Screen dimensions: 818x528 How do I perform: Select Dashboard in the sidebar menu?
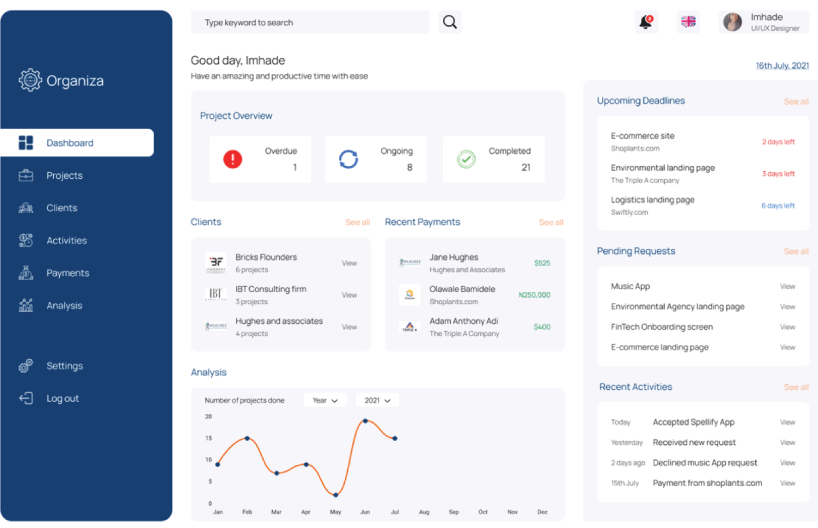tap(77, 142)
